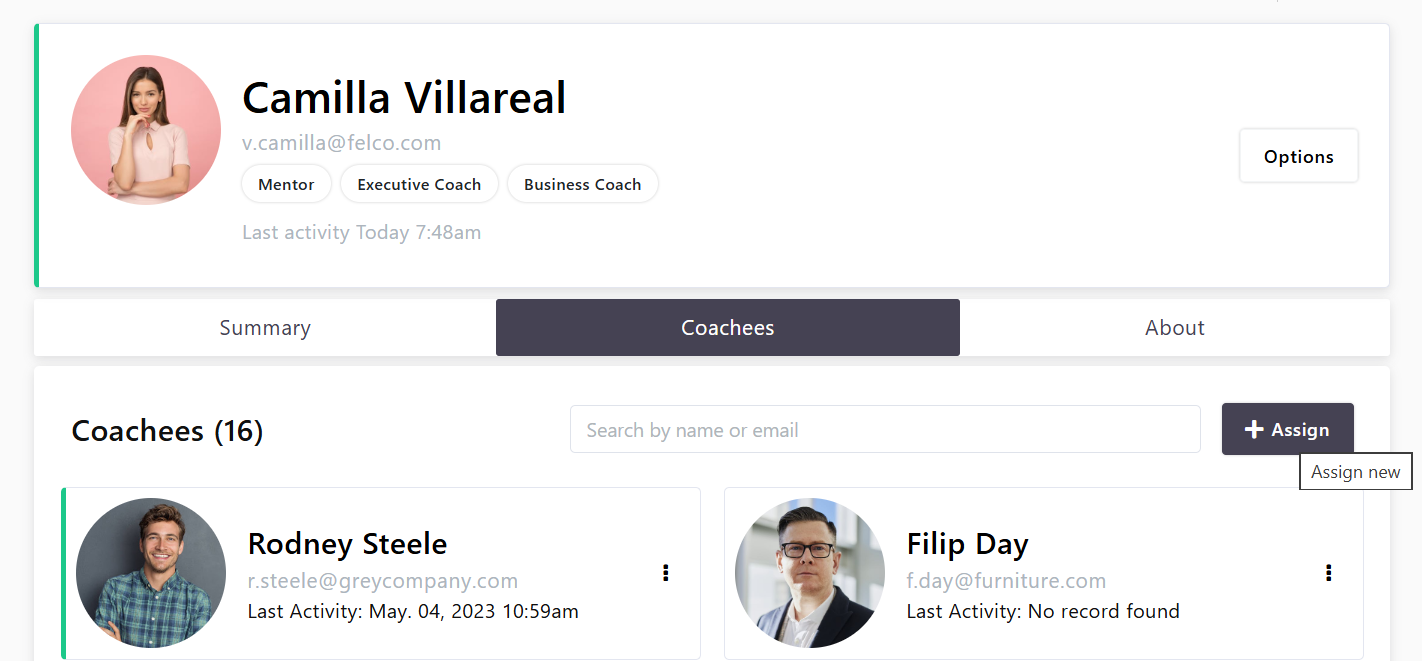Image resolution: width=1422 pixels, height=661 pixels.
Task: Click the r.steele@greycompany.com email
Action: click(x=383, y=581)
